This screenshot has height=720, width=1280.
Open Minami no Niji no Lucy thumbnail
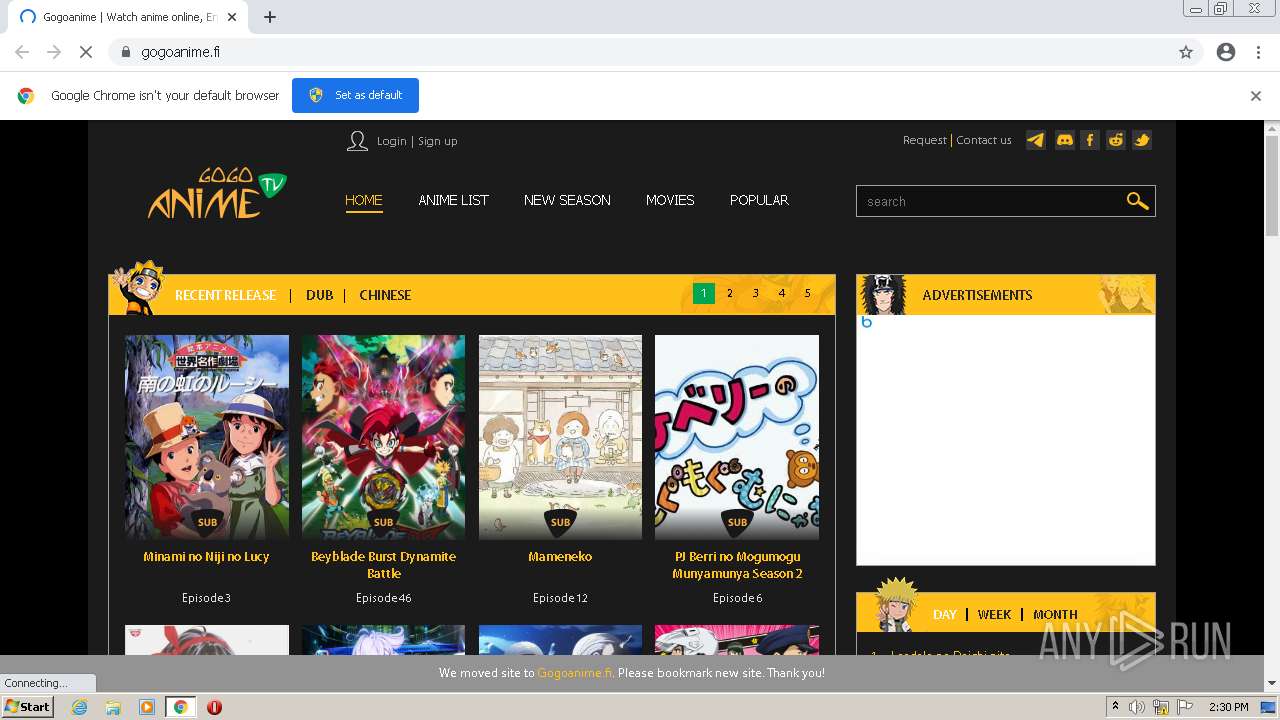click(x=207, y=437)
